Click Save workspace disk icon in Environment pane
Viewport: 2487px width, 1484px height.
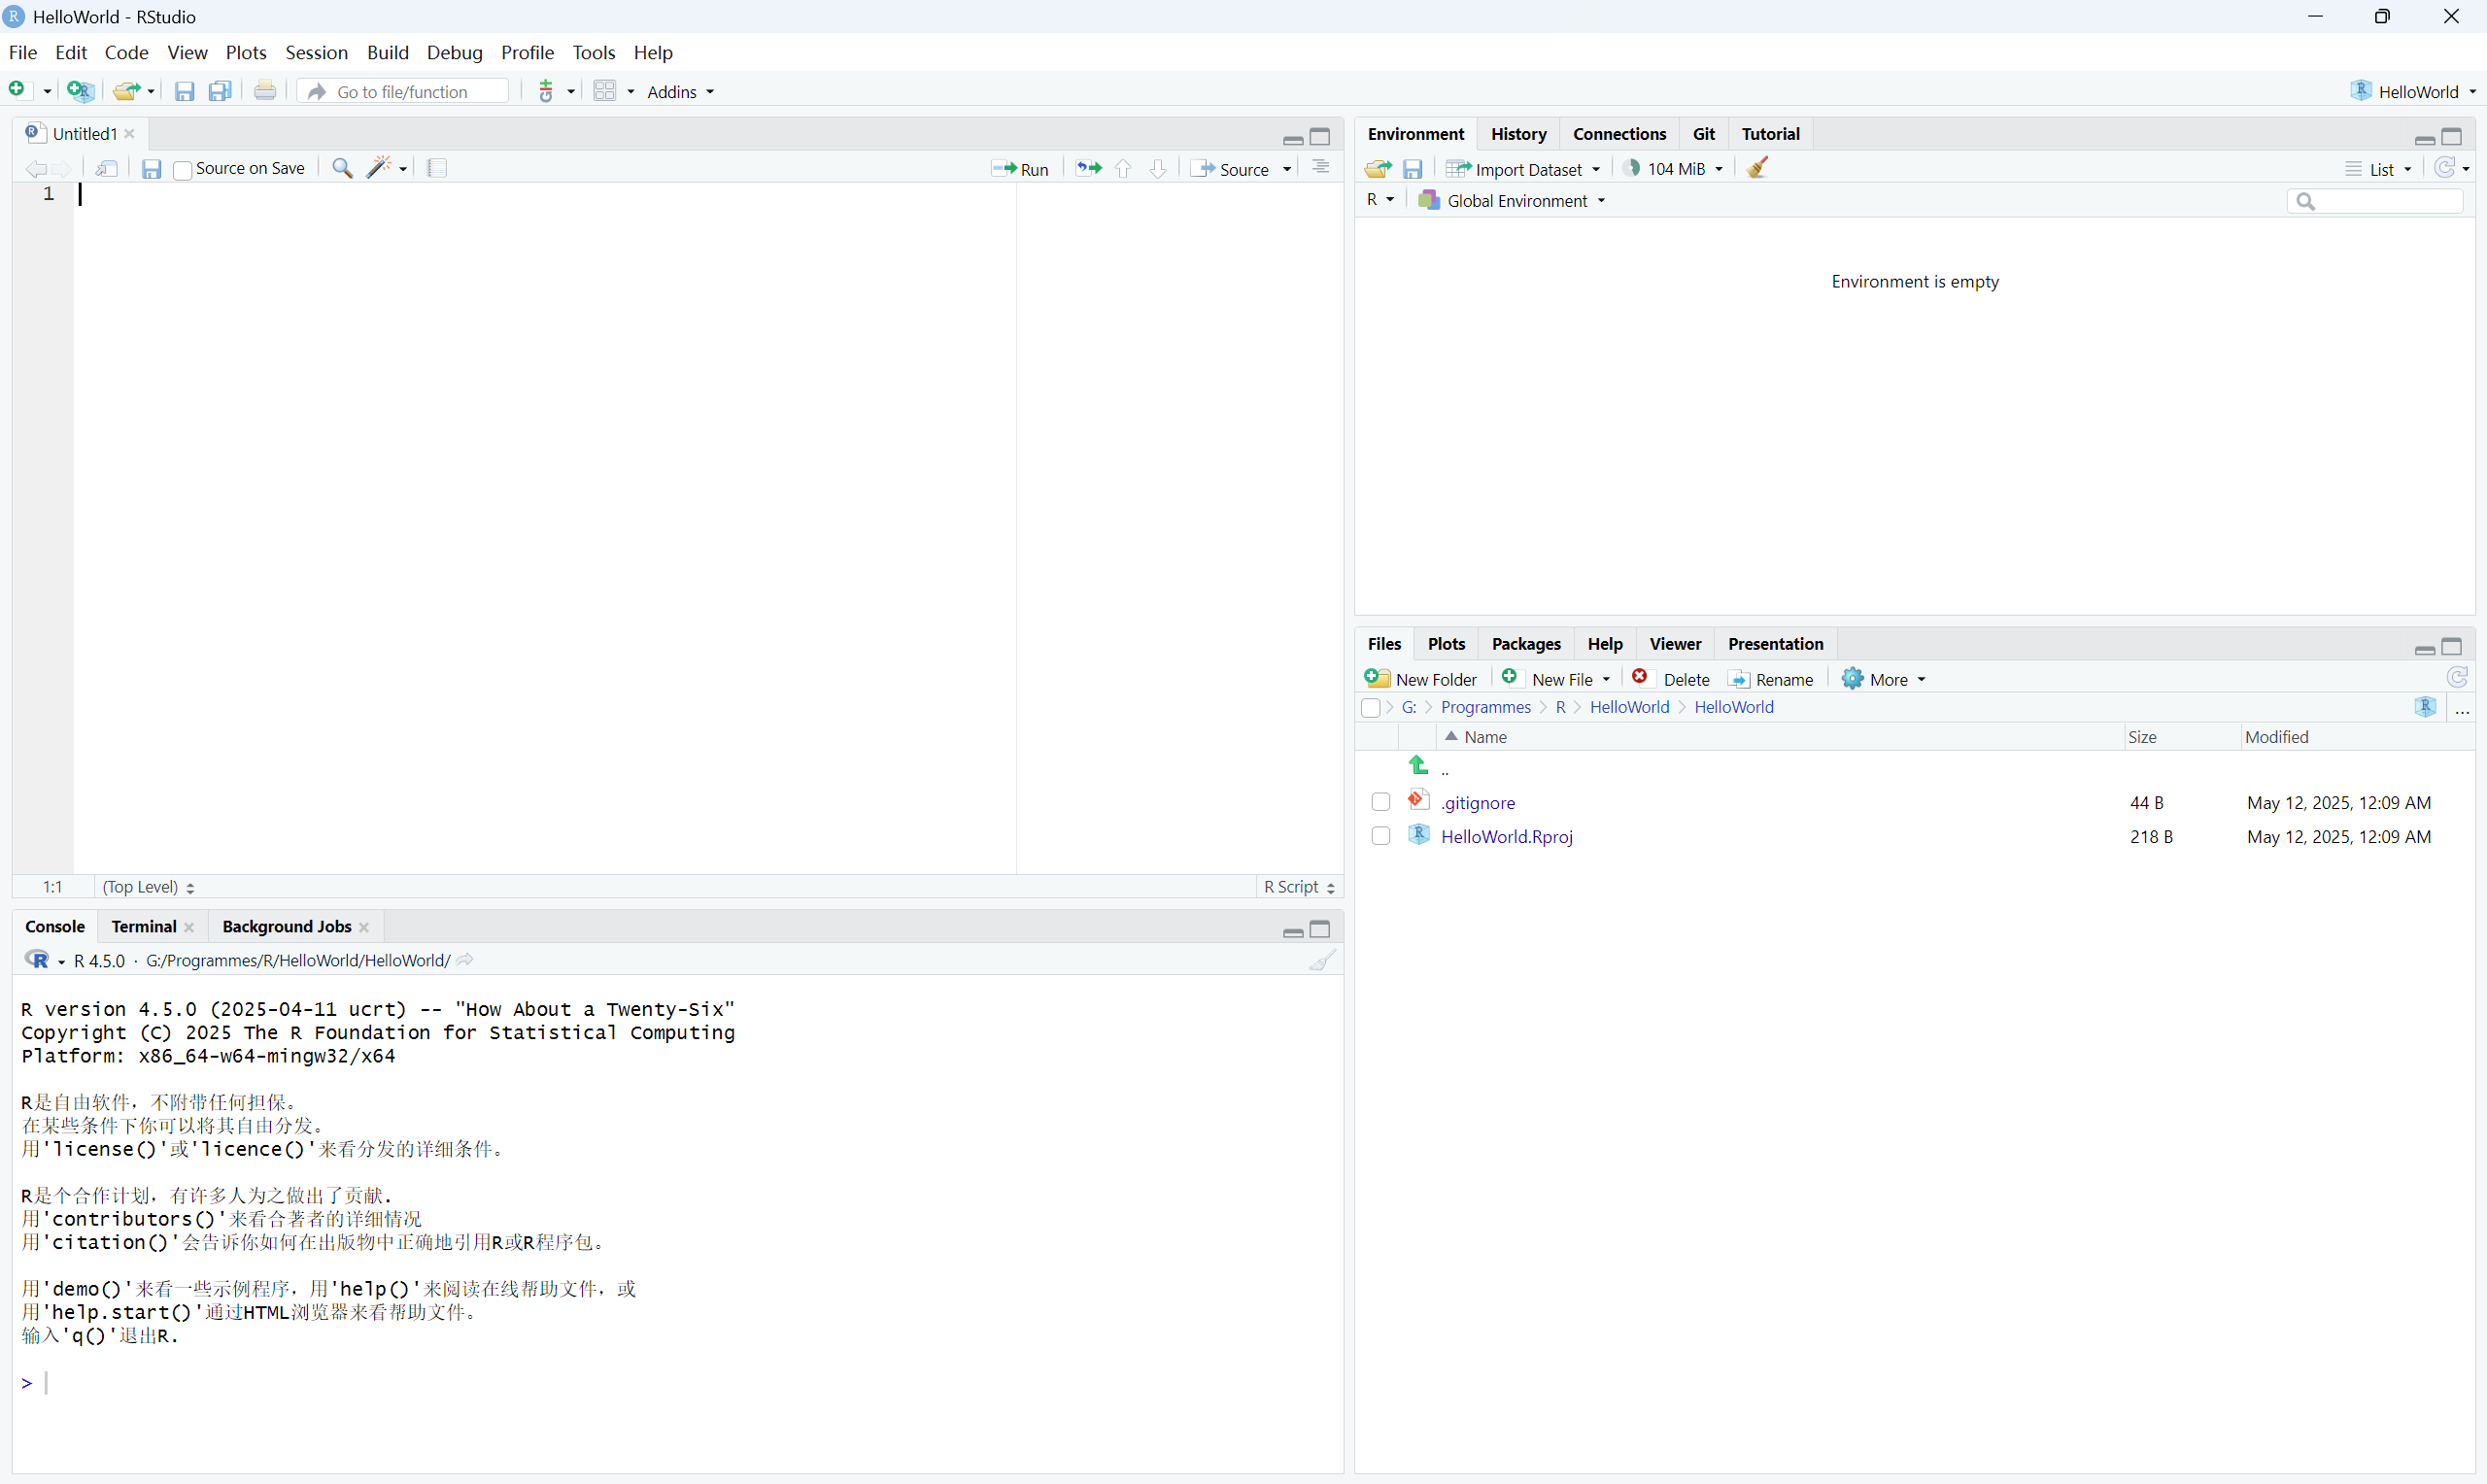(1412, 169)
